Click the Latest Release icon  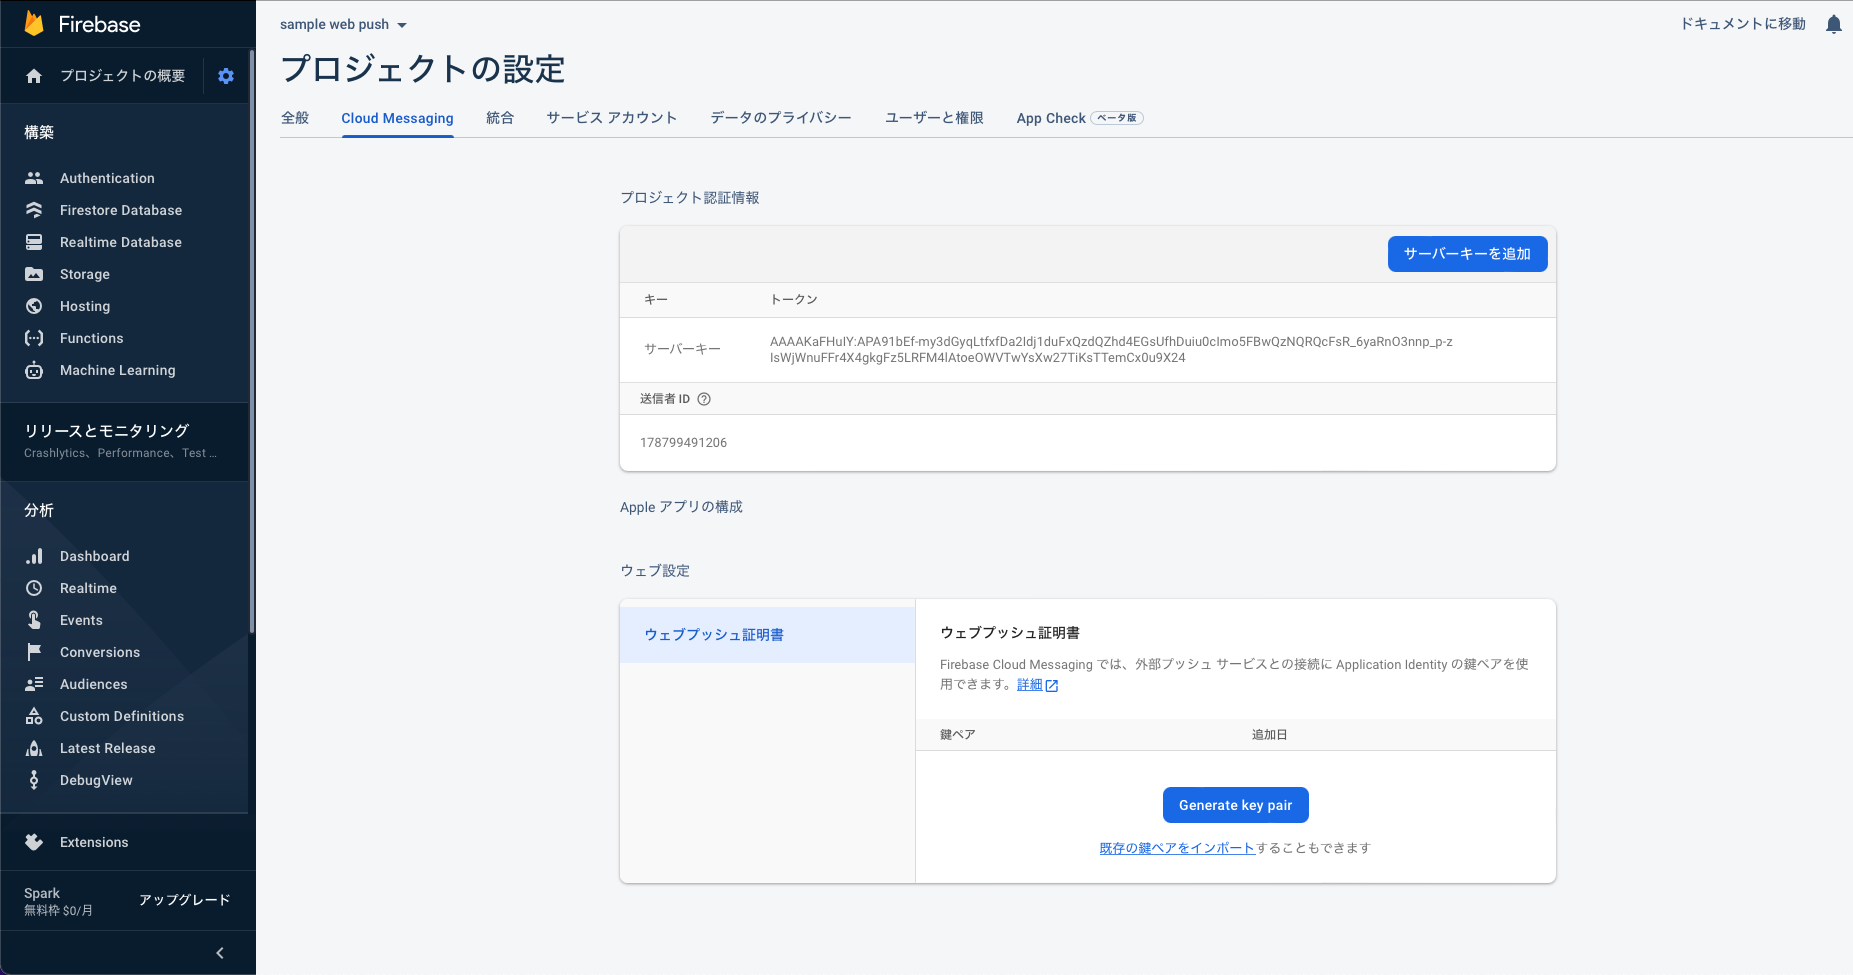click(x=34, y=748)
